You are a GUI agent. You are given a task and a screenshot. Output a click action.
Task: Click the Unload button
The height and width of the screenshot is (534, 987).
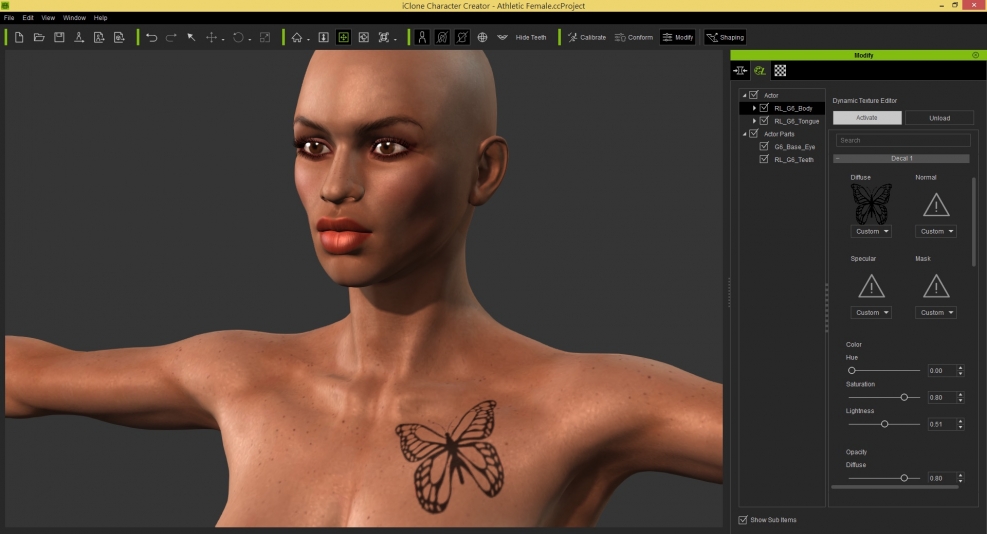[939, 118]
